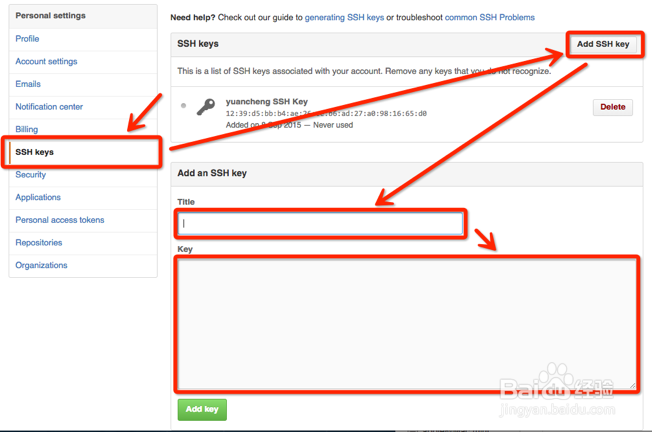Go to Applications settings
Image resolution: width=652 pixels, height=432 pixels.
(x=38, y=197)
